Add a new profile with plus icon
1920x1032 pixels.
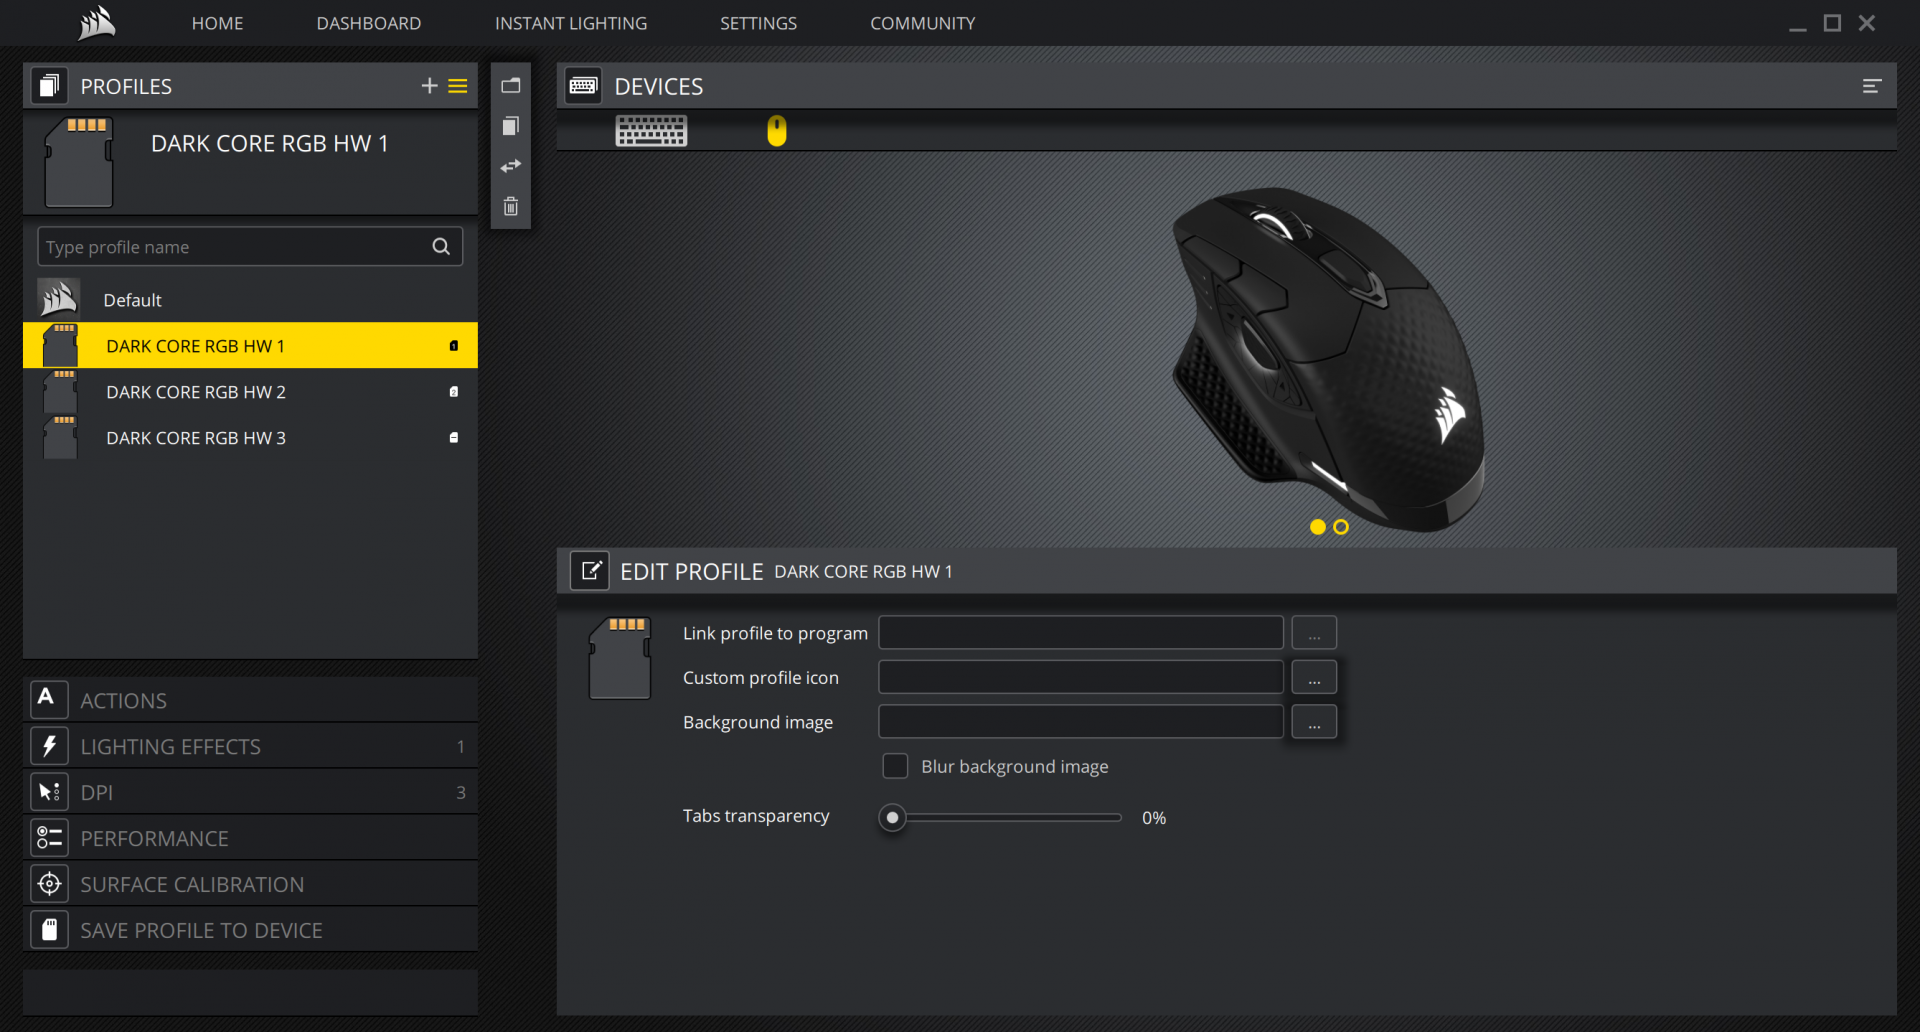[x=430, y=86]
